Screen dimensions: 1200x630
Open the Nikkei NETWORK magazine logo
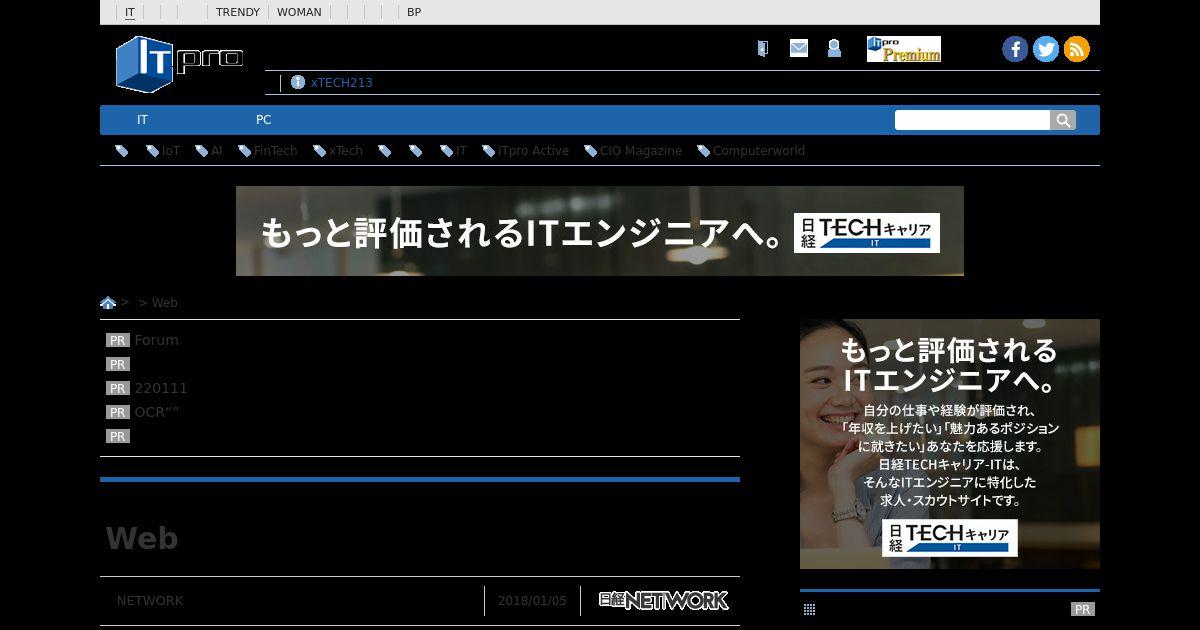pos(663,600)
